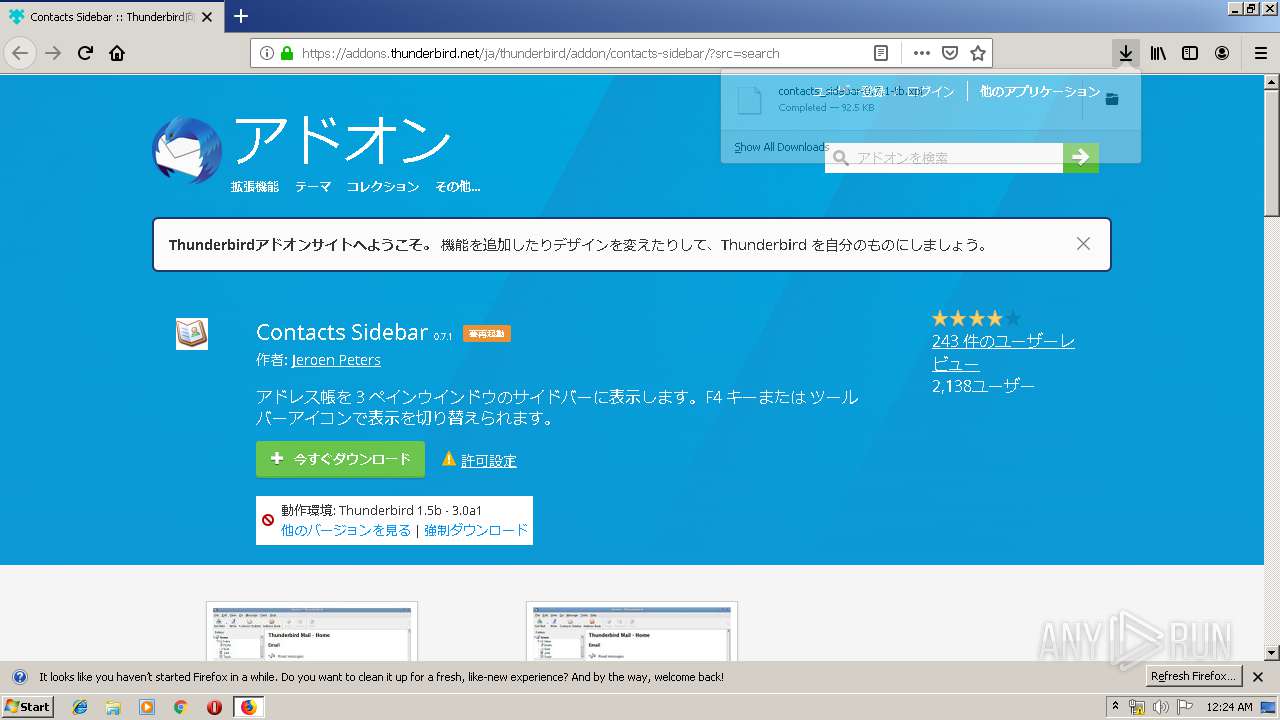Click the page vertical scrollbar
The width and height of the screenshot is (1280, 720).
click(x=1271, y=365)
